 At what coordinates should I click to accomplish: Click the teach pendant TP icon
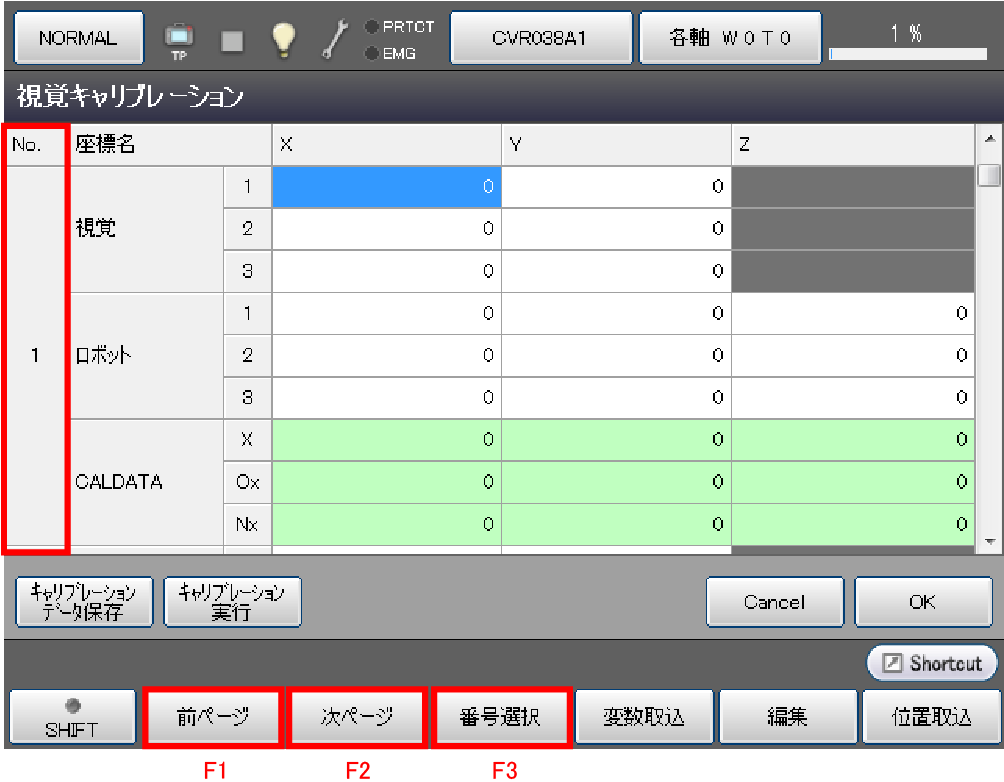(178, 39)
